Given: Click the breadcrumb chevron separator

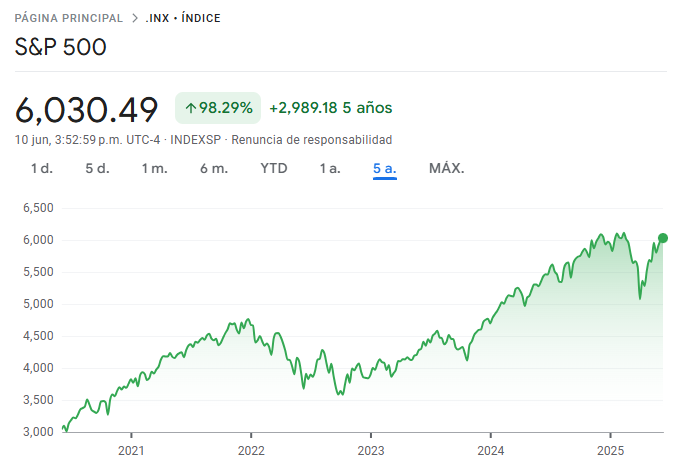Looking at the screenshot, I should click(x=133, y=18).
